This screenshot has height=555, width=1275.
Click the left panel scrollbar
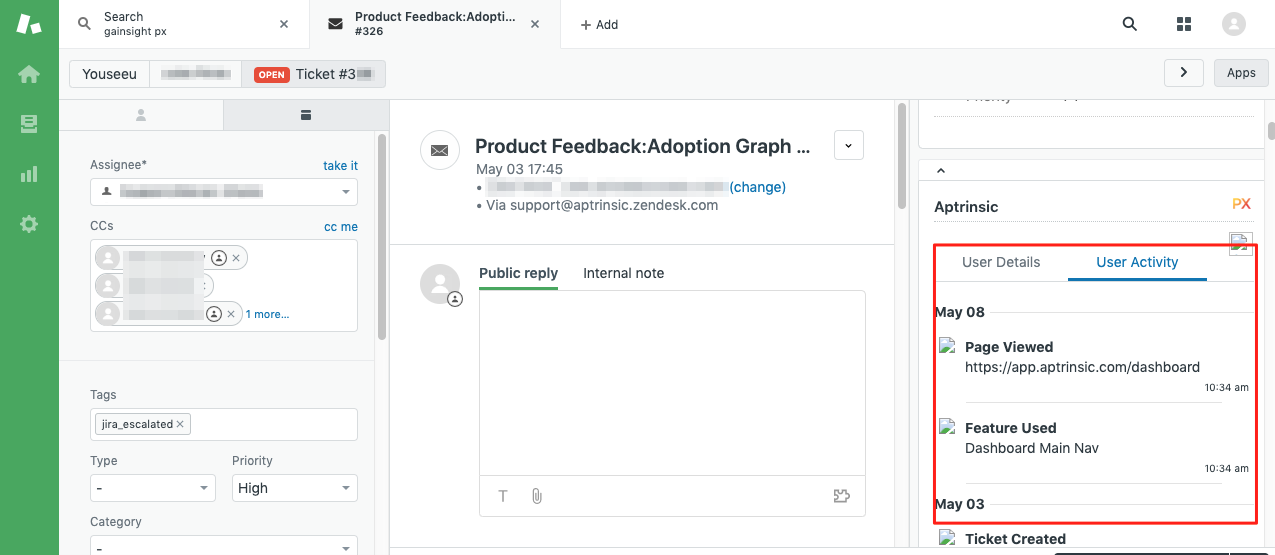pyautogui.click(x=382, y=235)
